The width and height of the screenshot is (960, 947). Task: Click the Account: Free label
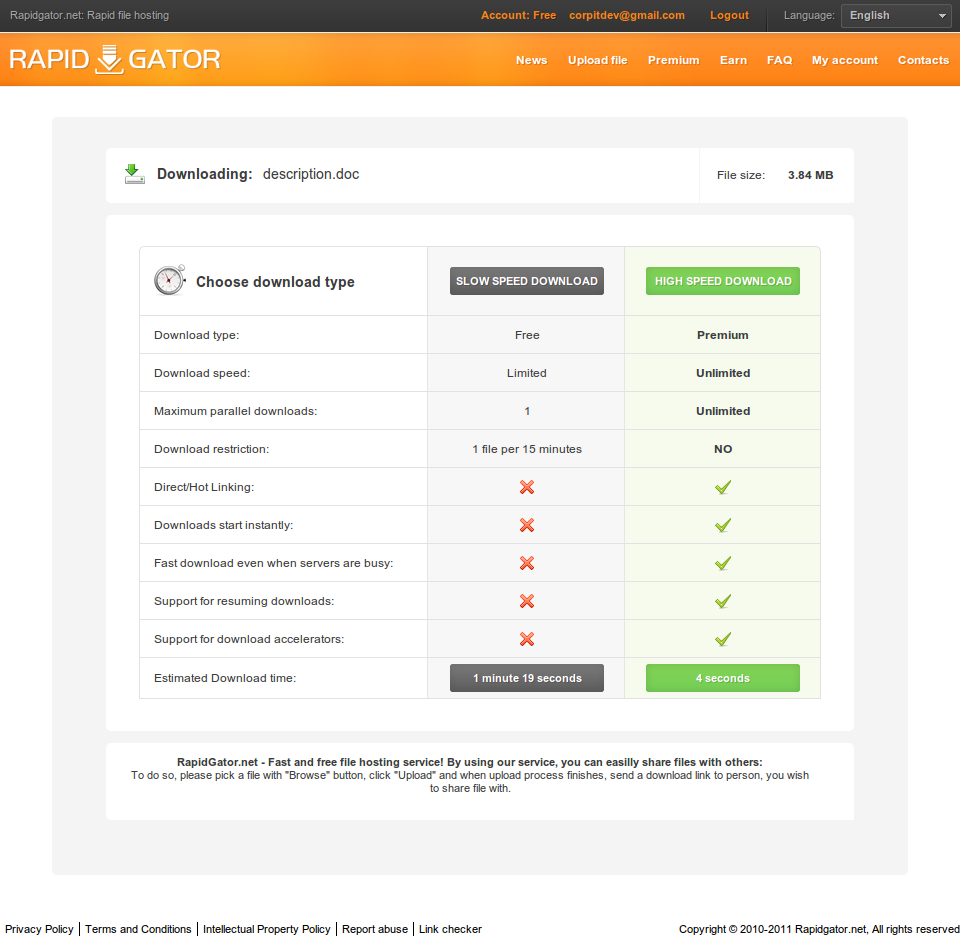(x=519, y=15)
